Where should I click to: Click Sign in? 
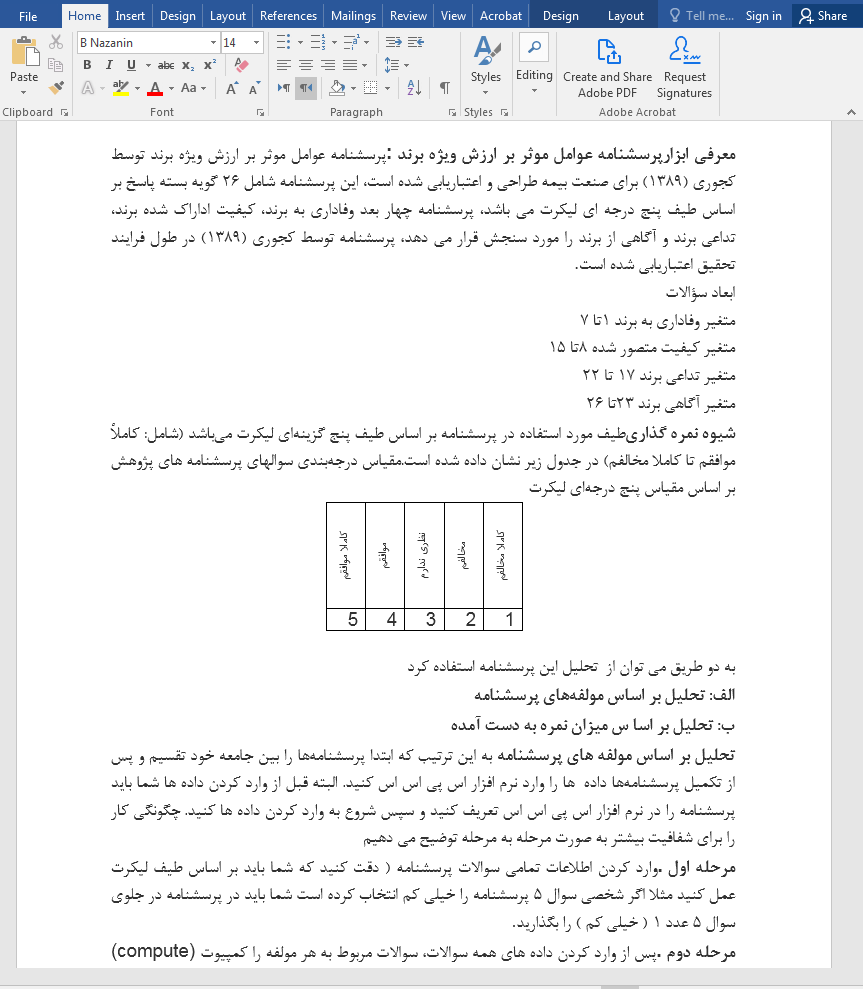coord(763,15)
